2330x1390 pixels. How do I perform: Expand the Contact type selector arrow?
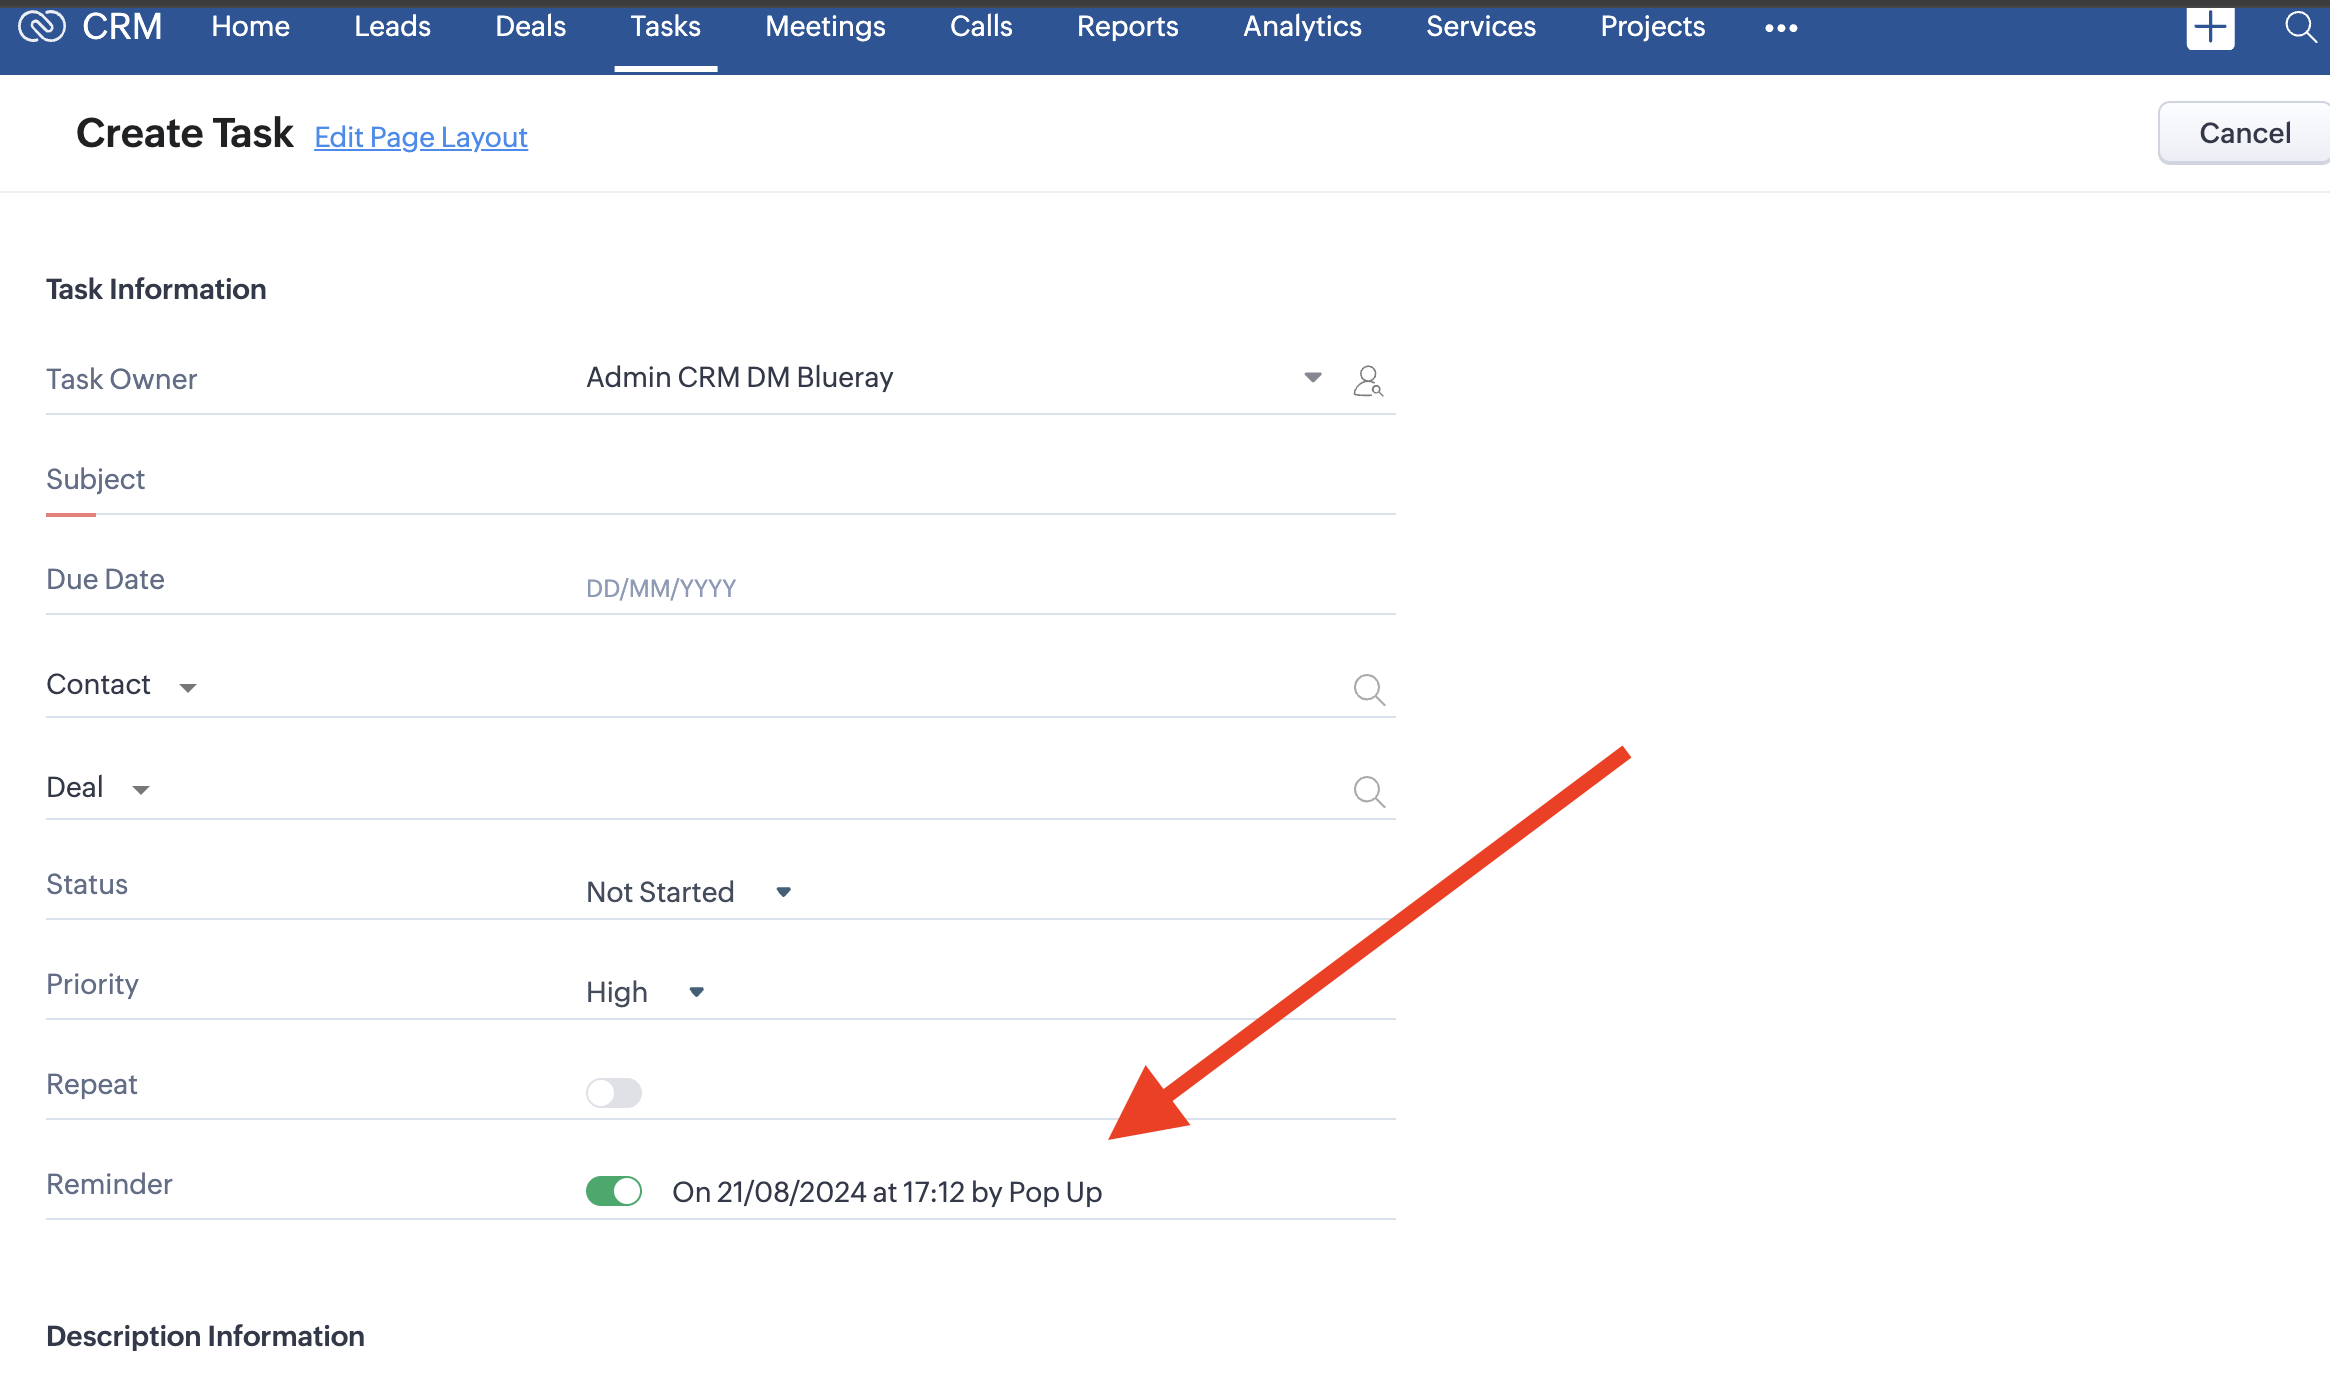click(187, 687)
